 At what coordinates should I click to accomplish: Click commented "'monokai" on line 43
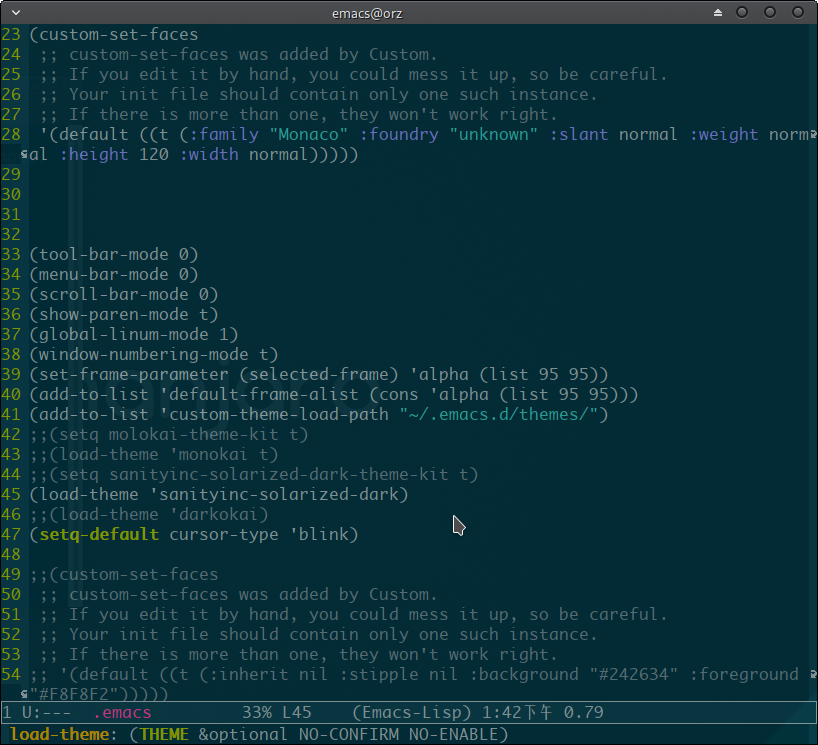pos(209,454)
